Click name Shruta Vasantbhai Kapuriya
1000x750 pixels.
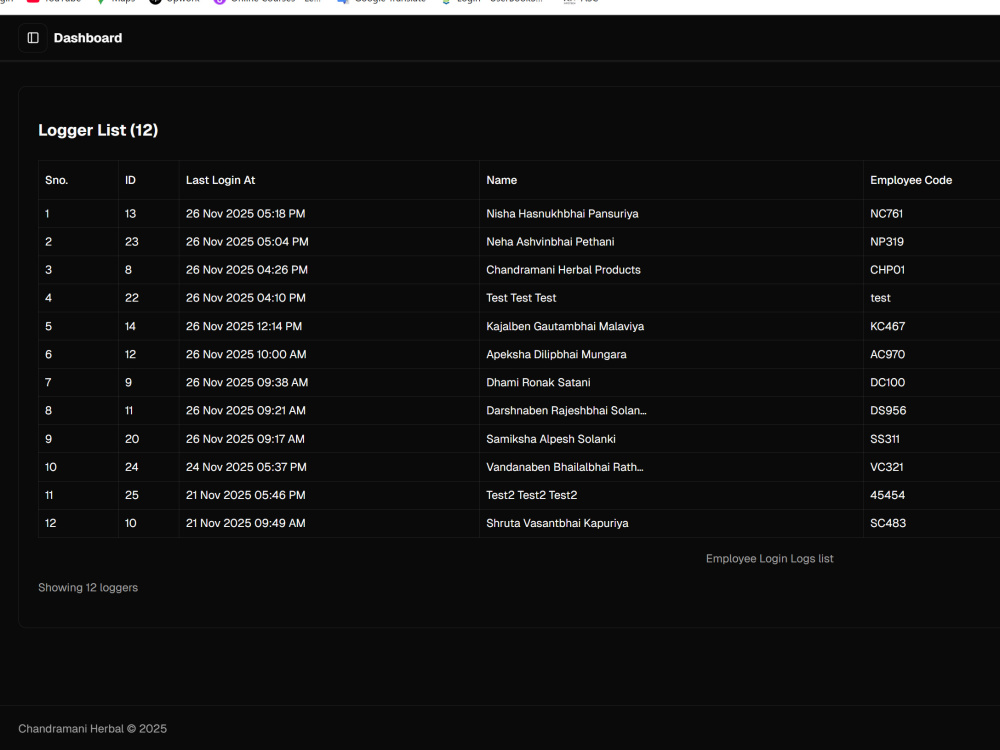[557, 523]
